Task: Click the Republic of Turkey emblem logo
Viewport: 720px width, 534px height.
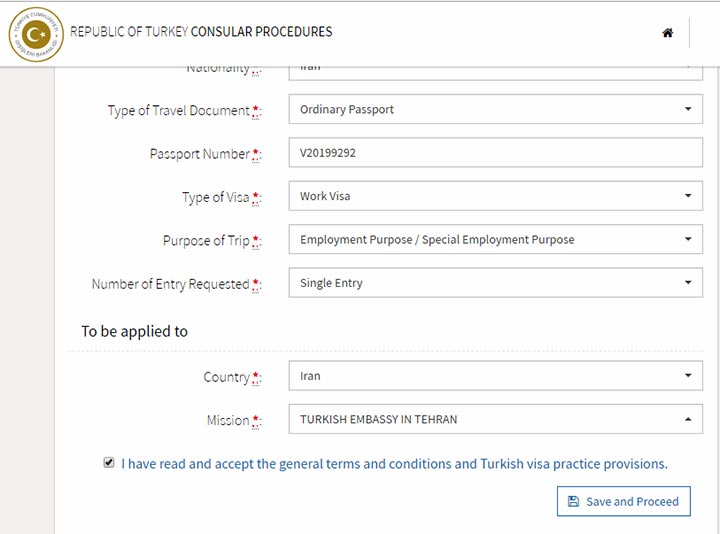Action: tap(36, 34)
